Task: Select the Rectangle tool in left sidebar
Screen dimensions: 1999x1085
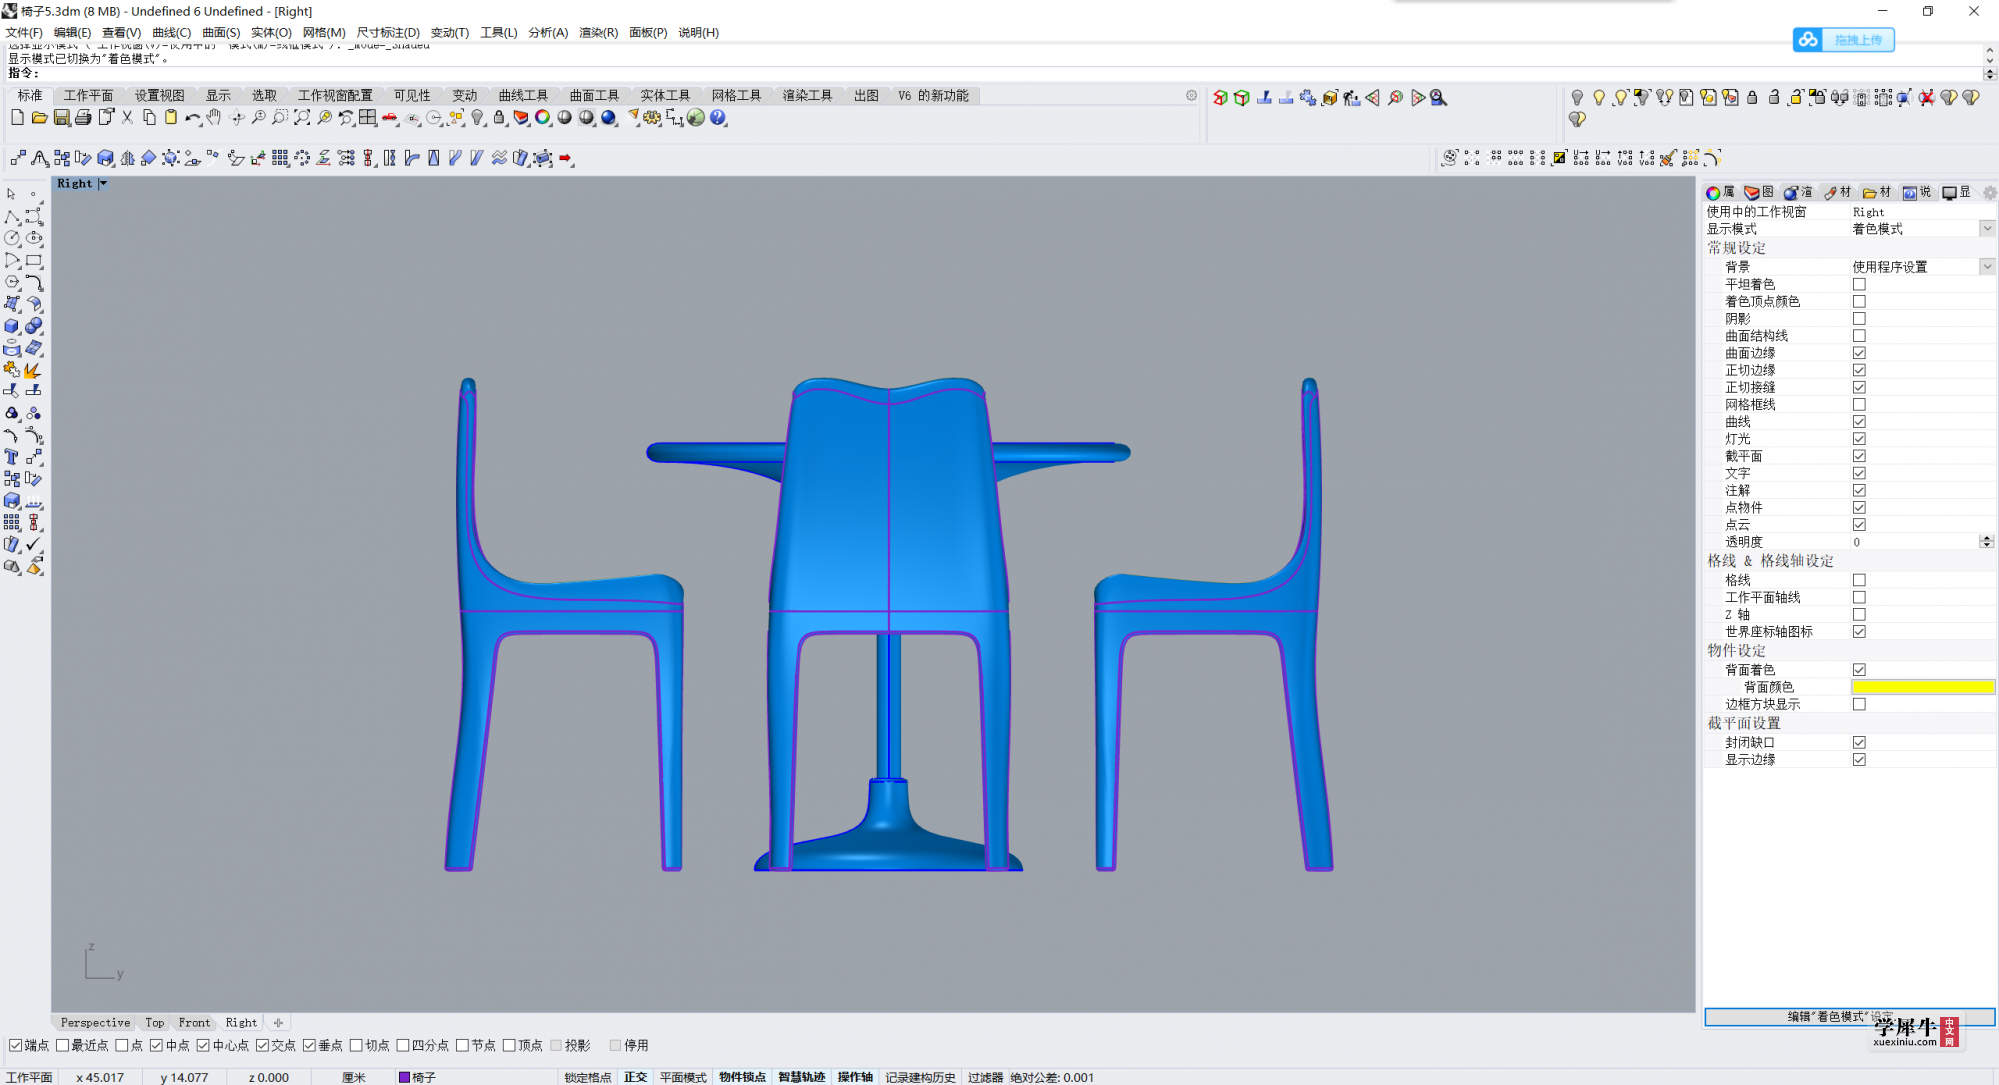Action: point(34,260)
